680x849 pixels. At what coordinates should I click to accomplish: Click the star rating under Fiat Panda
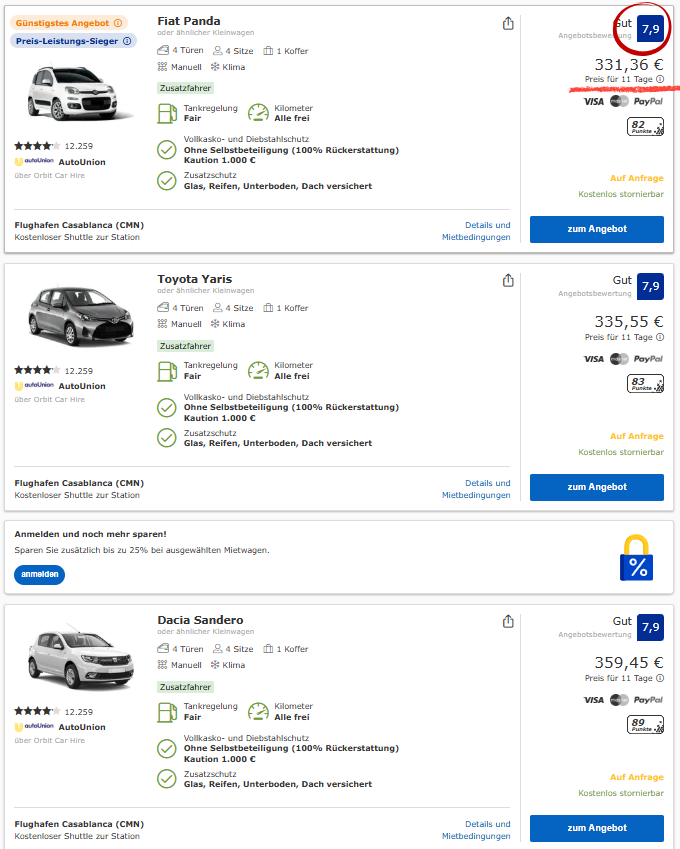point(37,146)
